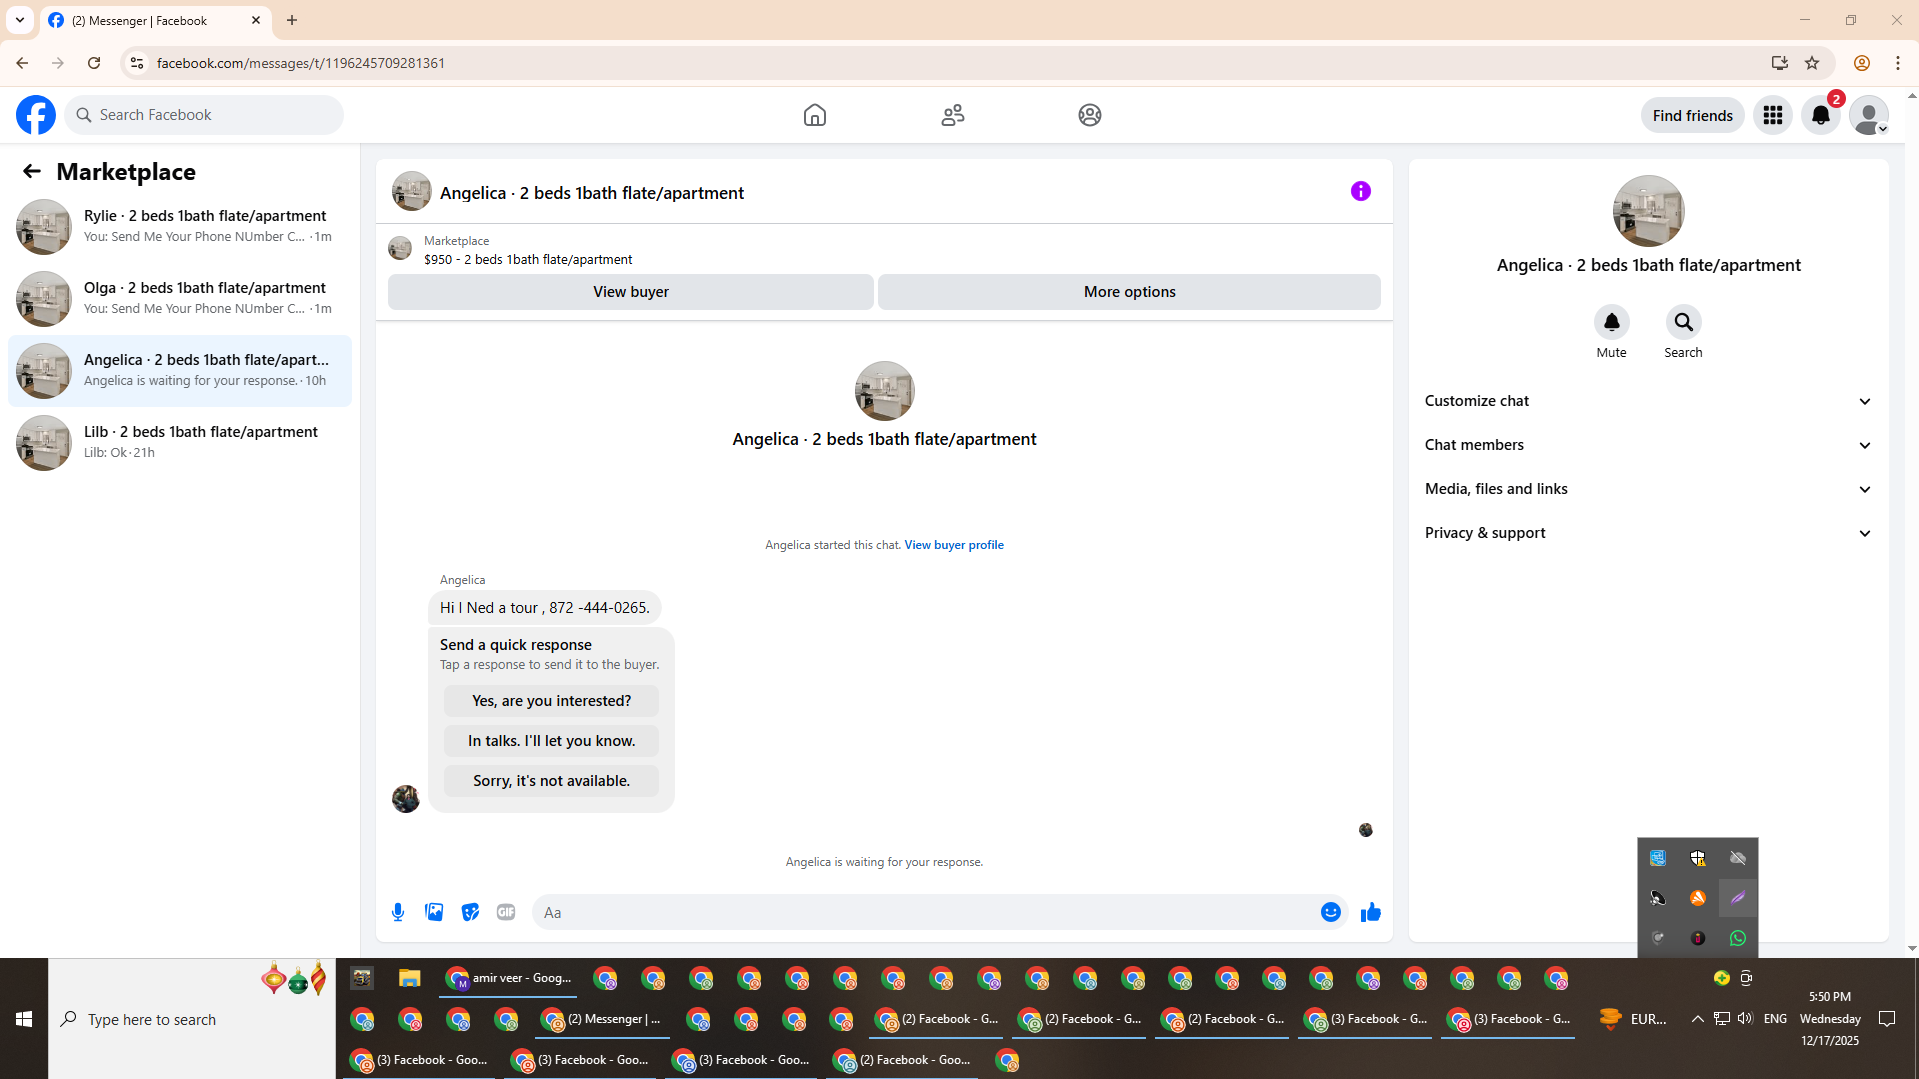Click More options button
The width and height of the screenshot is (1919, 1079).
click(x=1130, y=292)
